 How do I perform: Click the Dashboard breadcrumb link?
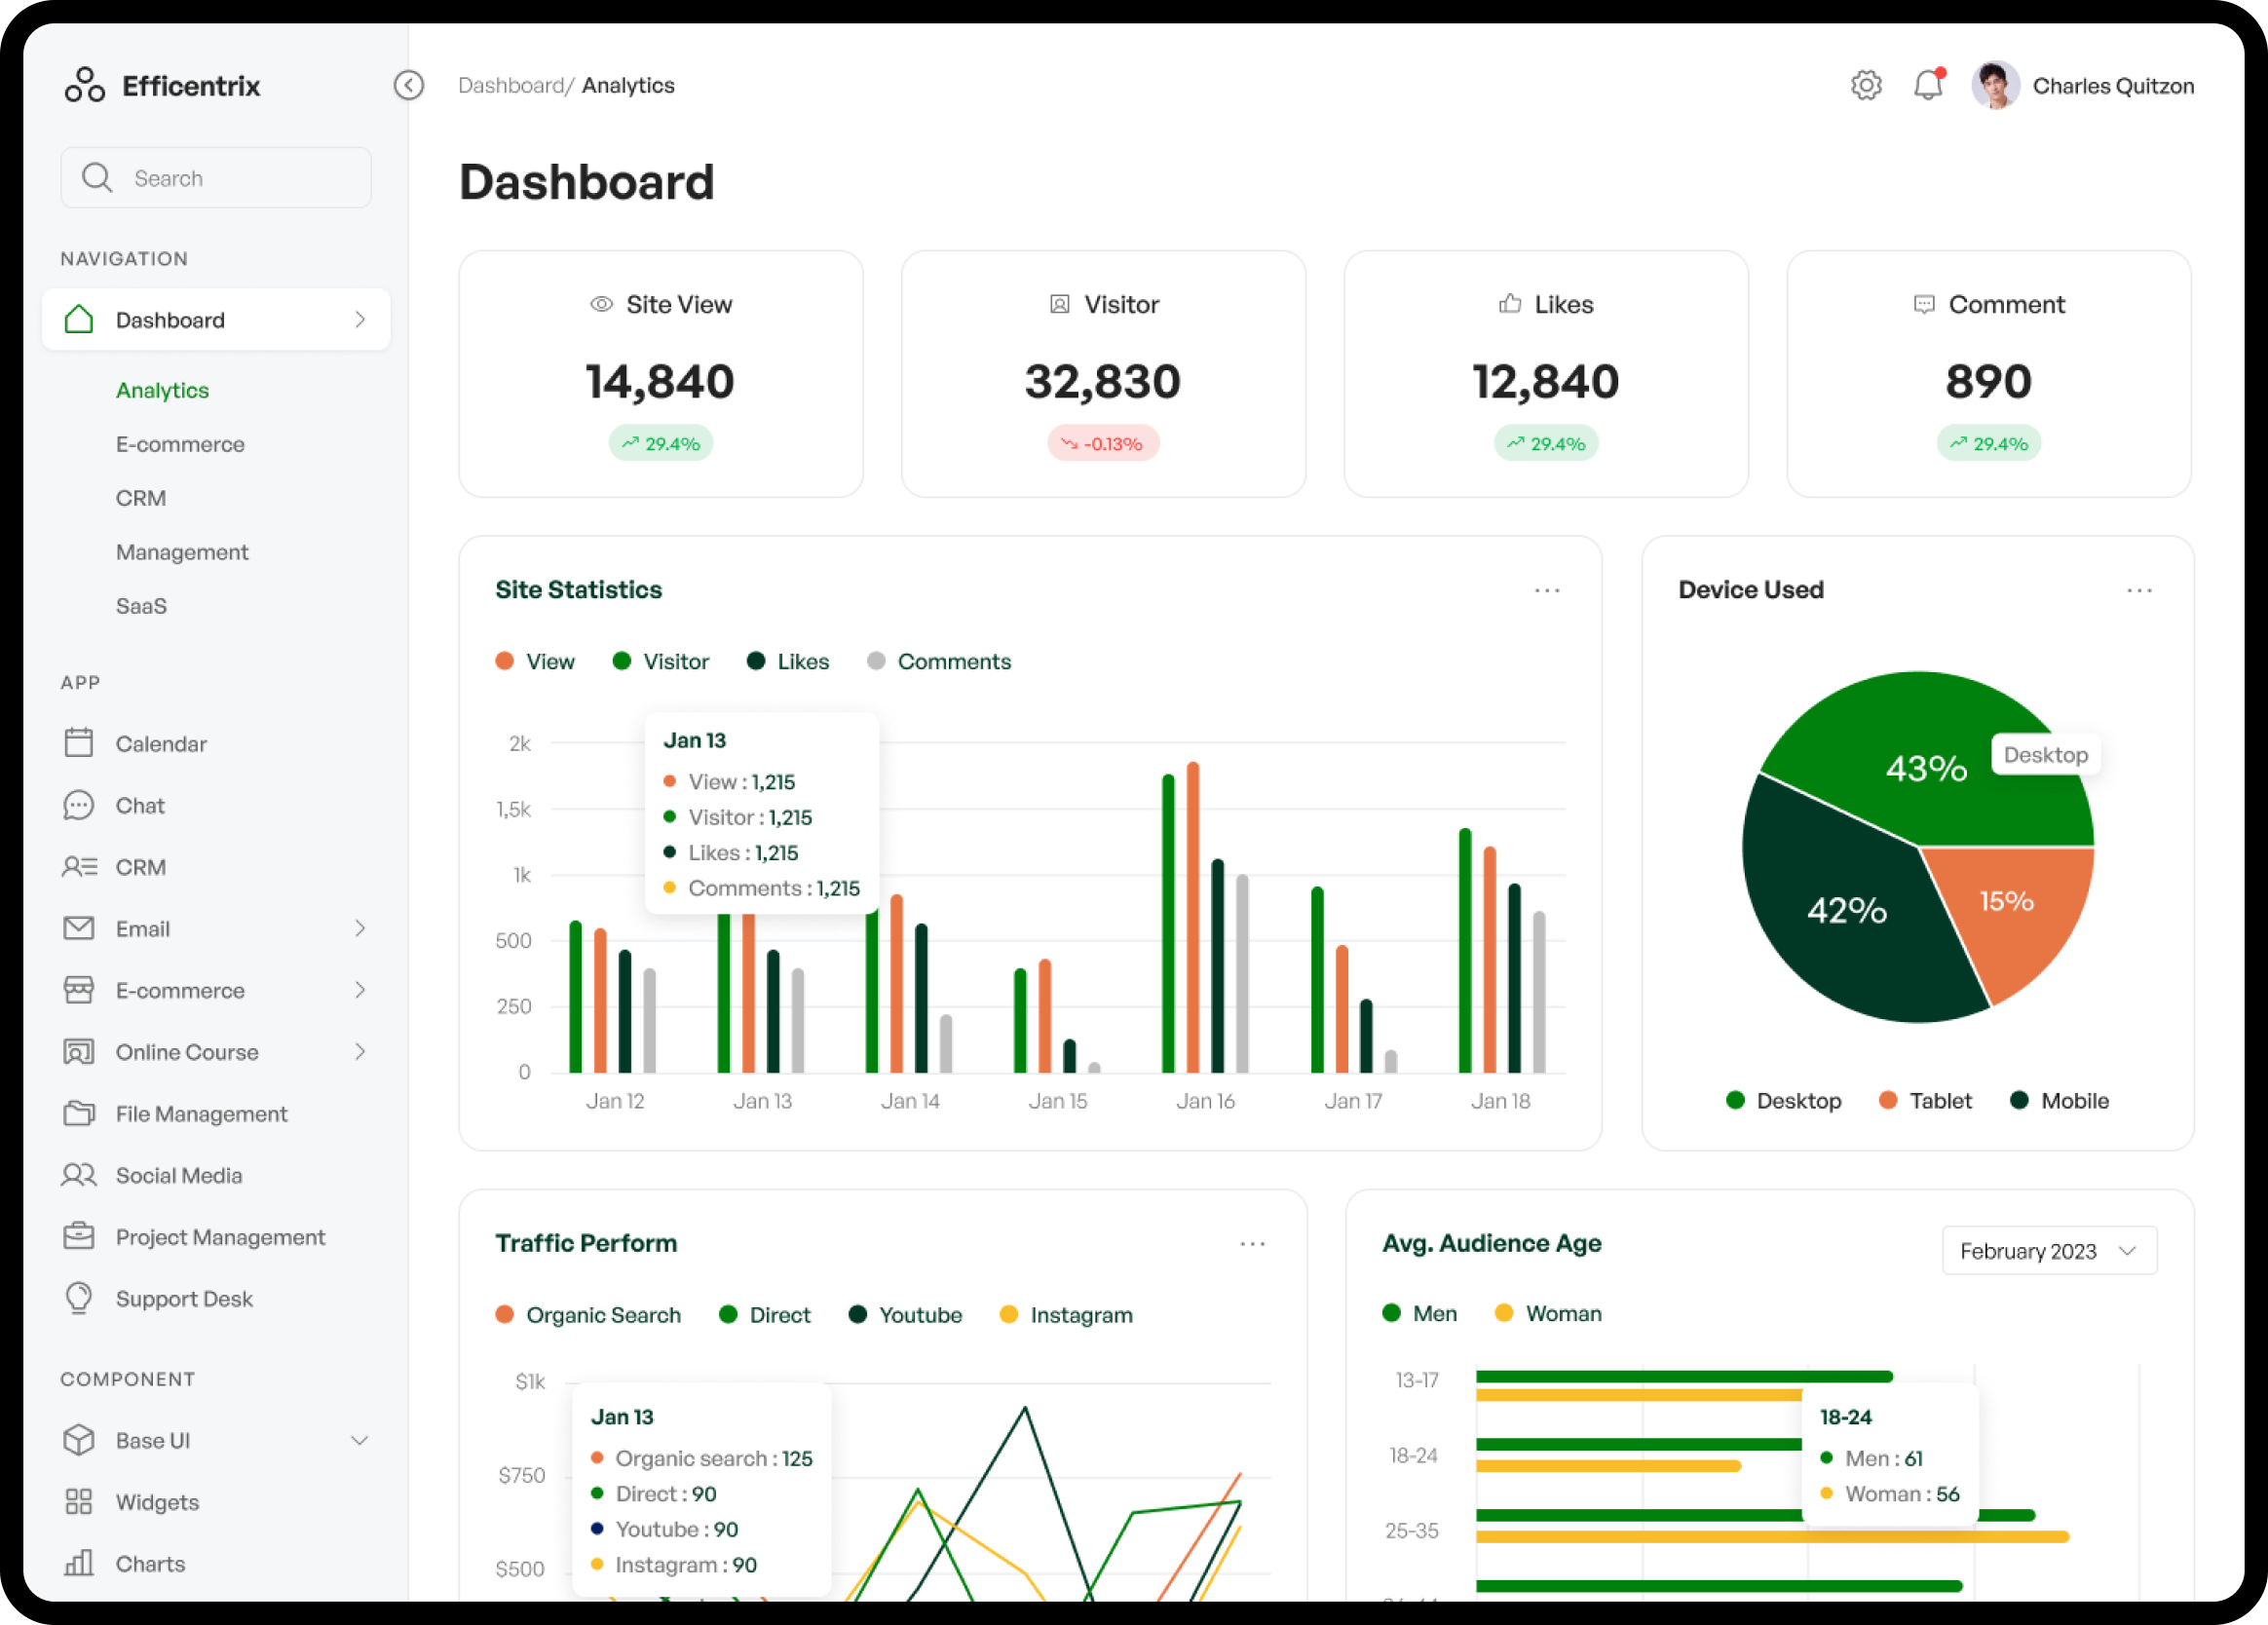coord(511,86)
